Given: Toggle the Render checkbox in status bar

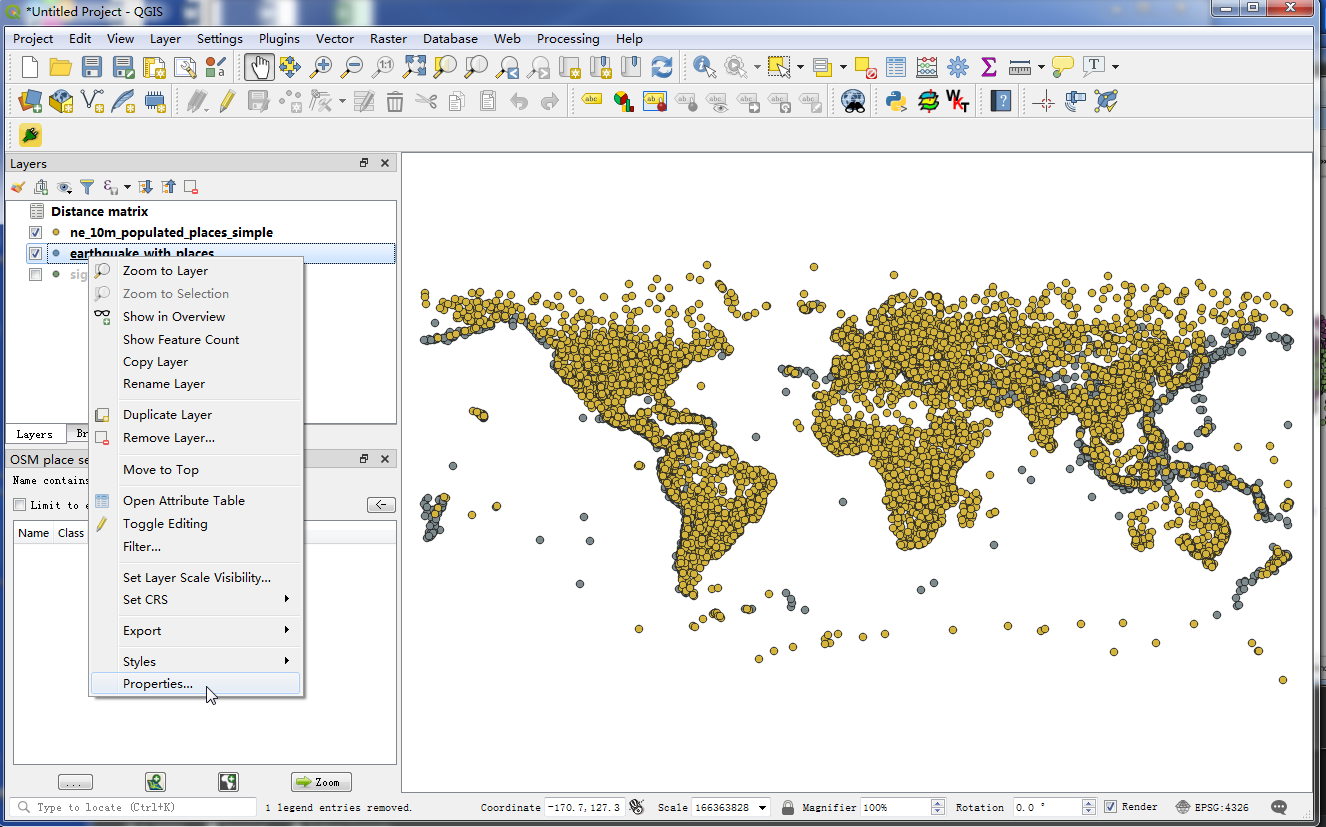Looking at the screenshot, I should [x=1110, y=807].
